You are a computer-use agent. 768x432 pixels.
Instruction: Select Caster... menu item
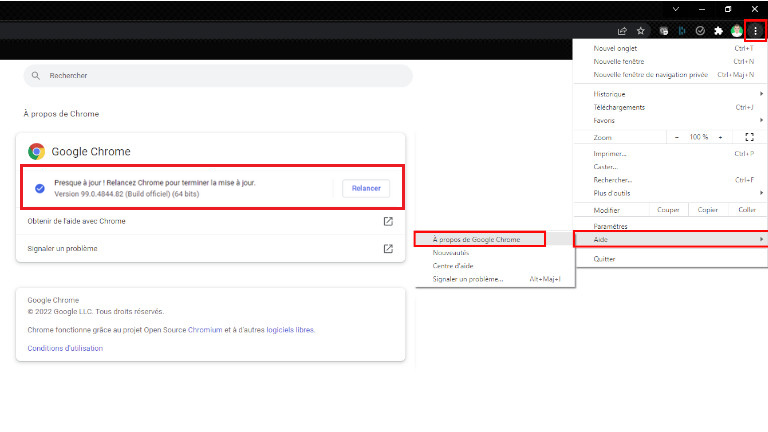coord(670,167)
